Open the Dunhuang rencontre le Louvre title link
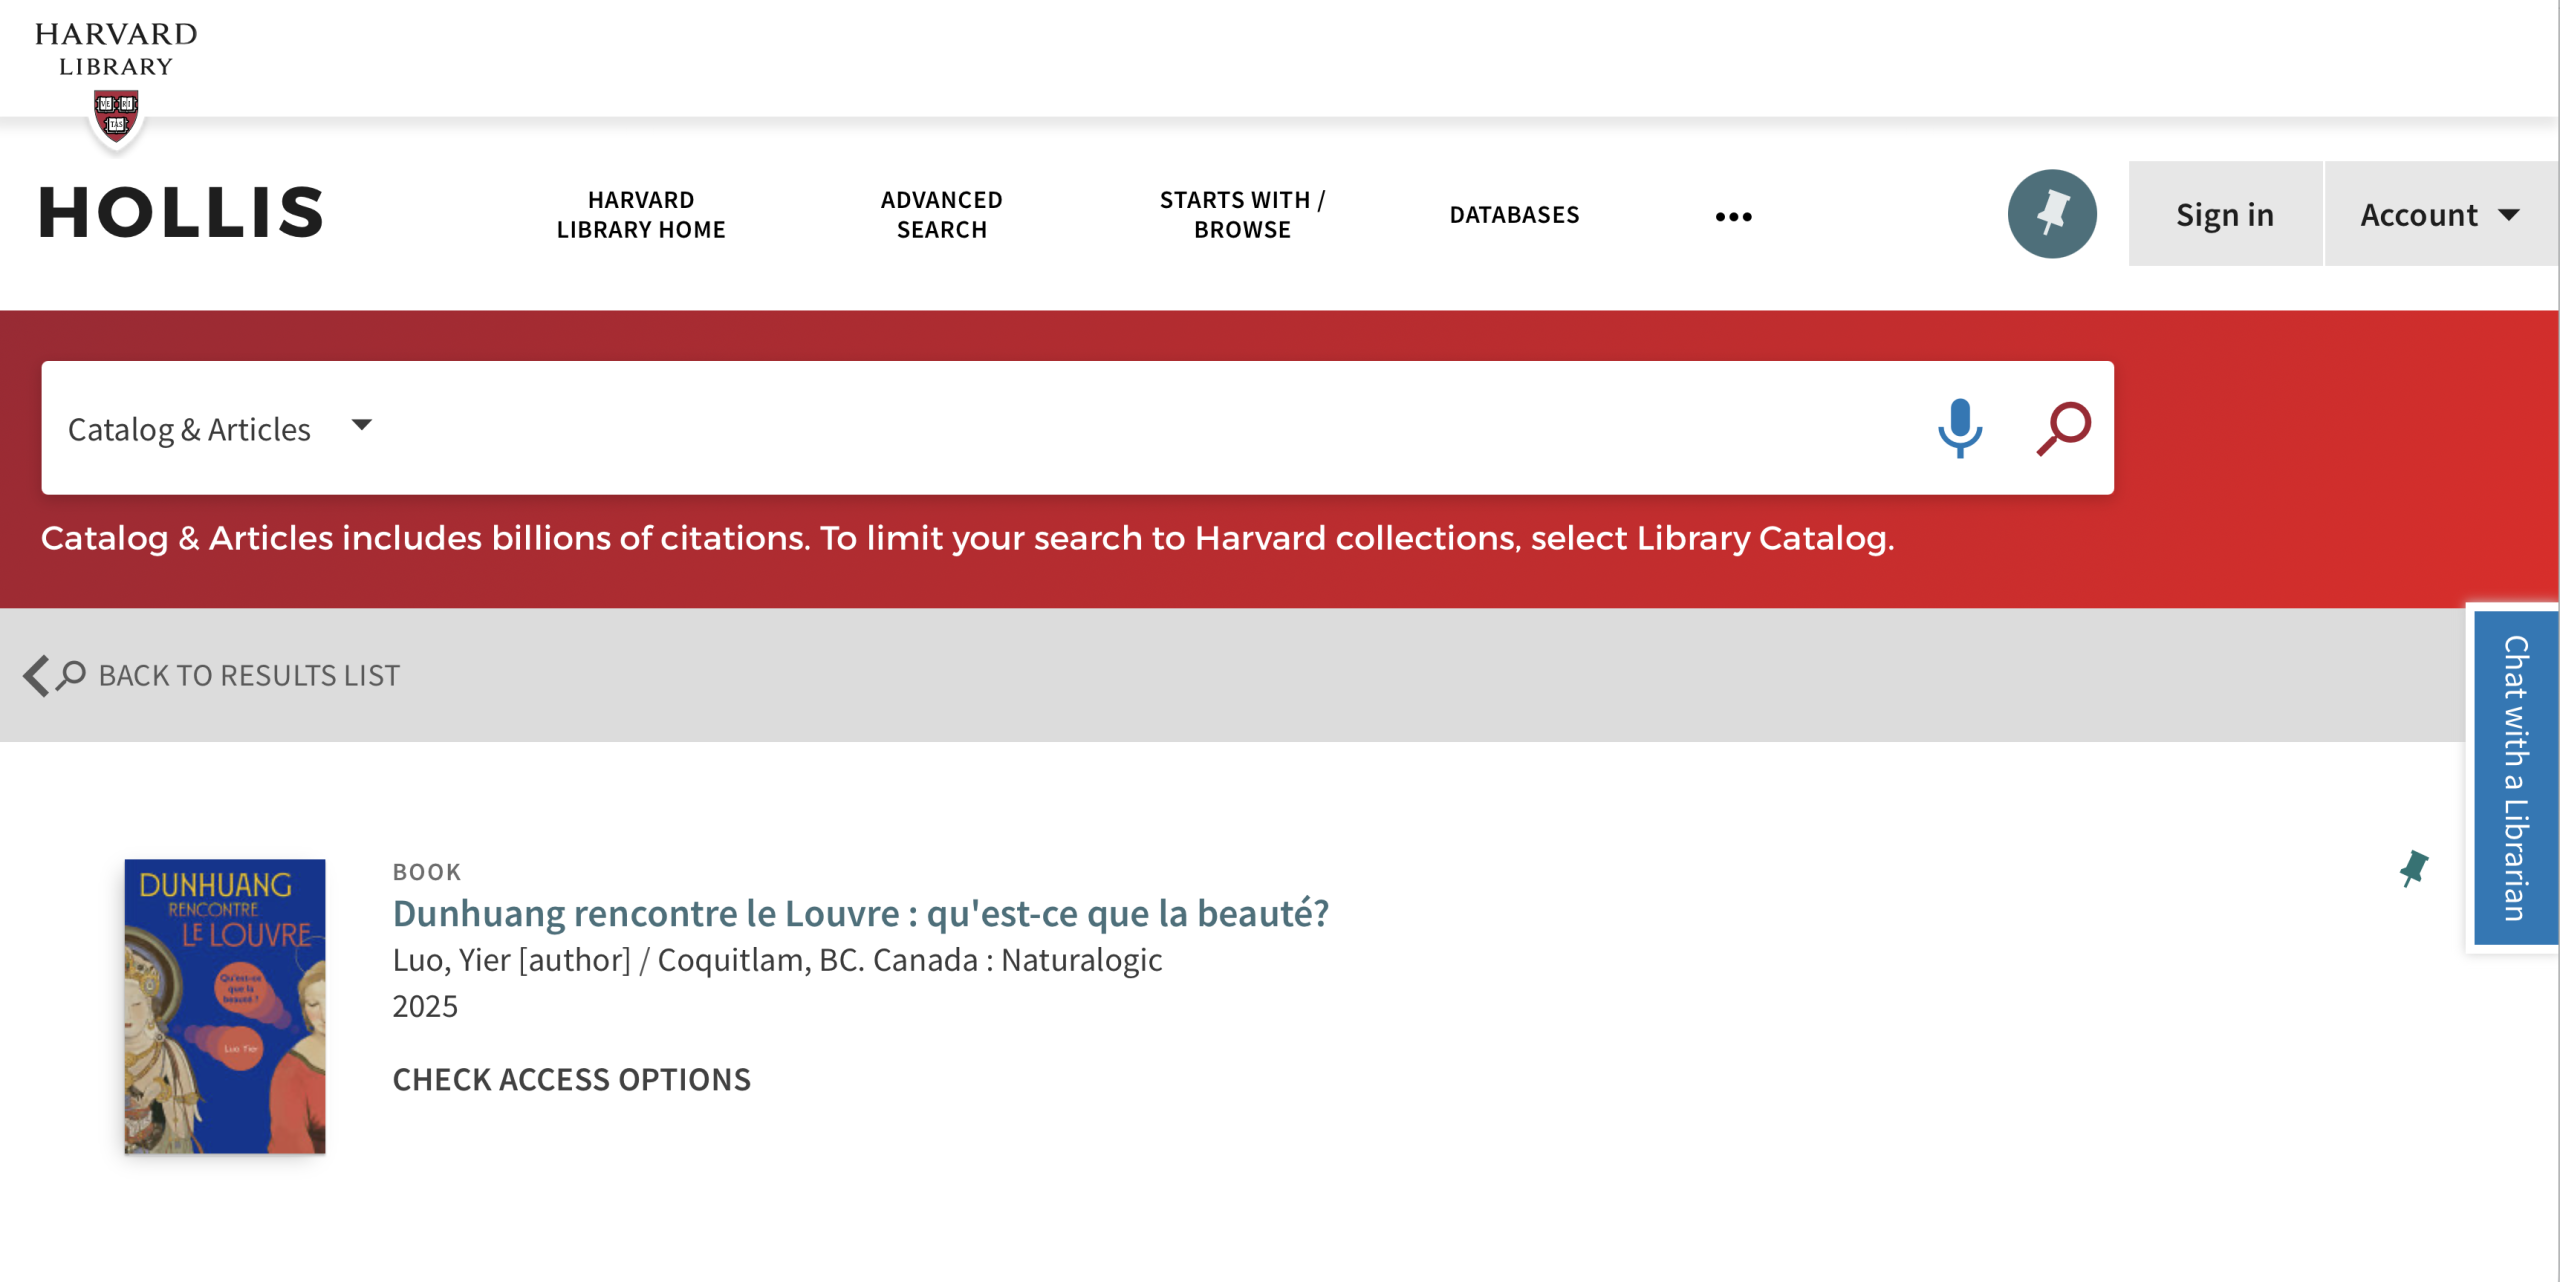The image size is (2560, 1282). 860,913
